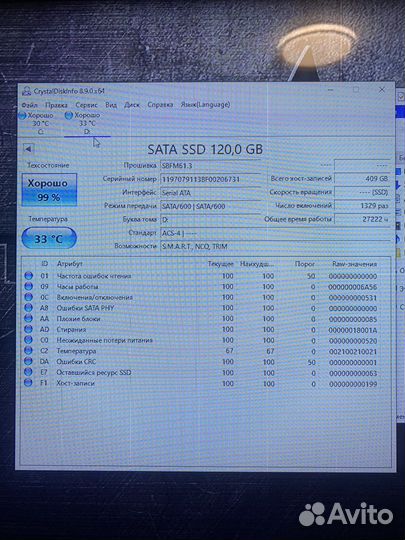Select the Часы работы attribute name
405x540 pixels.
77,287
